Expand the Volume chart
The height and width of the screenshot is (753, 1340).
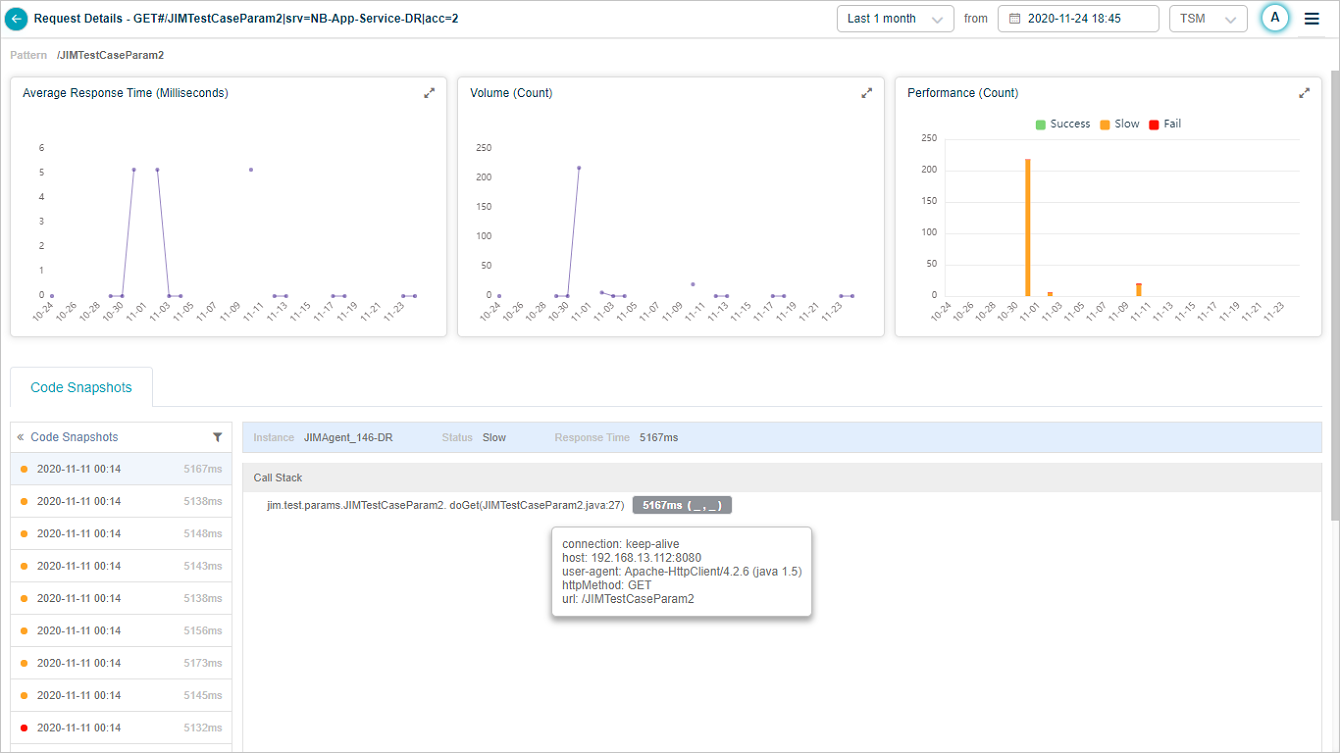pos(867,93)
